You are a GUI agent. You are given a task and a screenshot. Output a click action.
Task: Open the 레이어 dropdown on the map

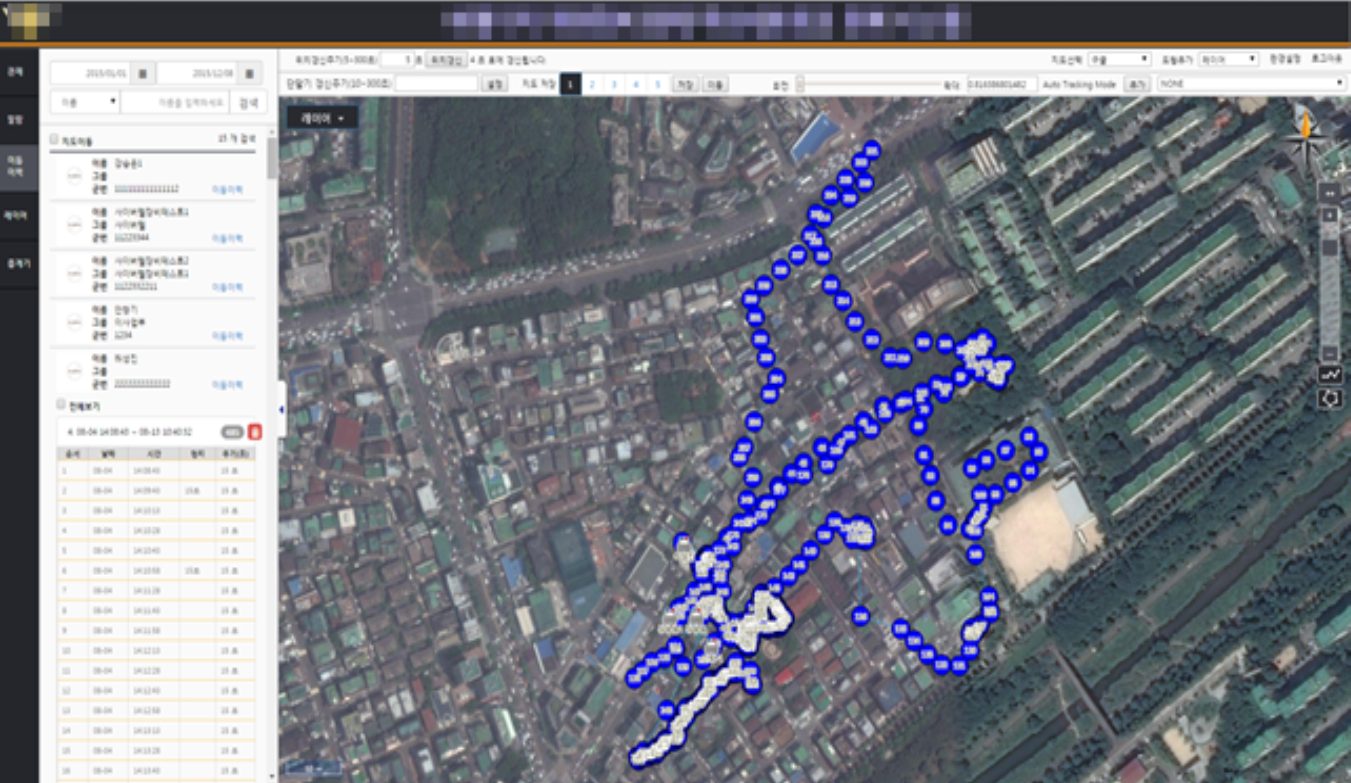pos(322,118)
